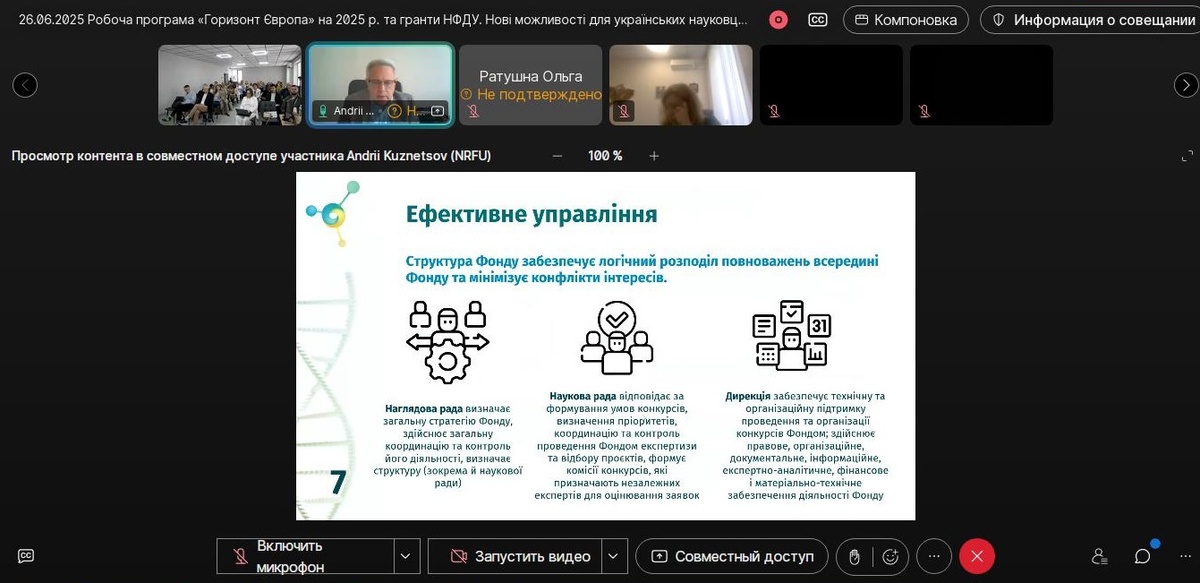Toggle closed captions in the top bar
The width and height of the screenshot is (1200, 583).
[818, 20]
